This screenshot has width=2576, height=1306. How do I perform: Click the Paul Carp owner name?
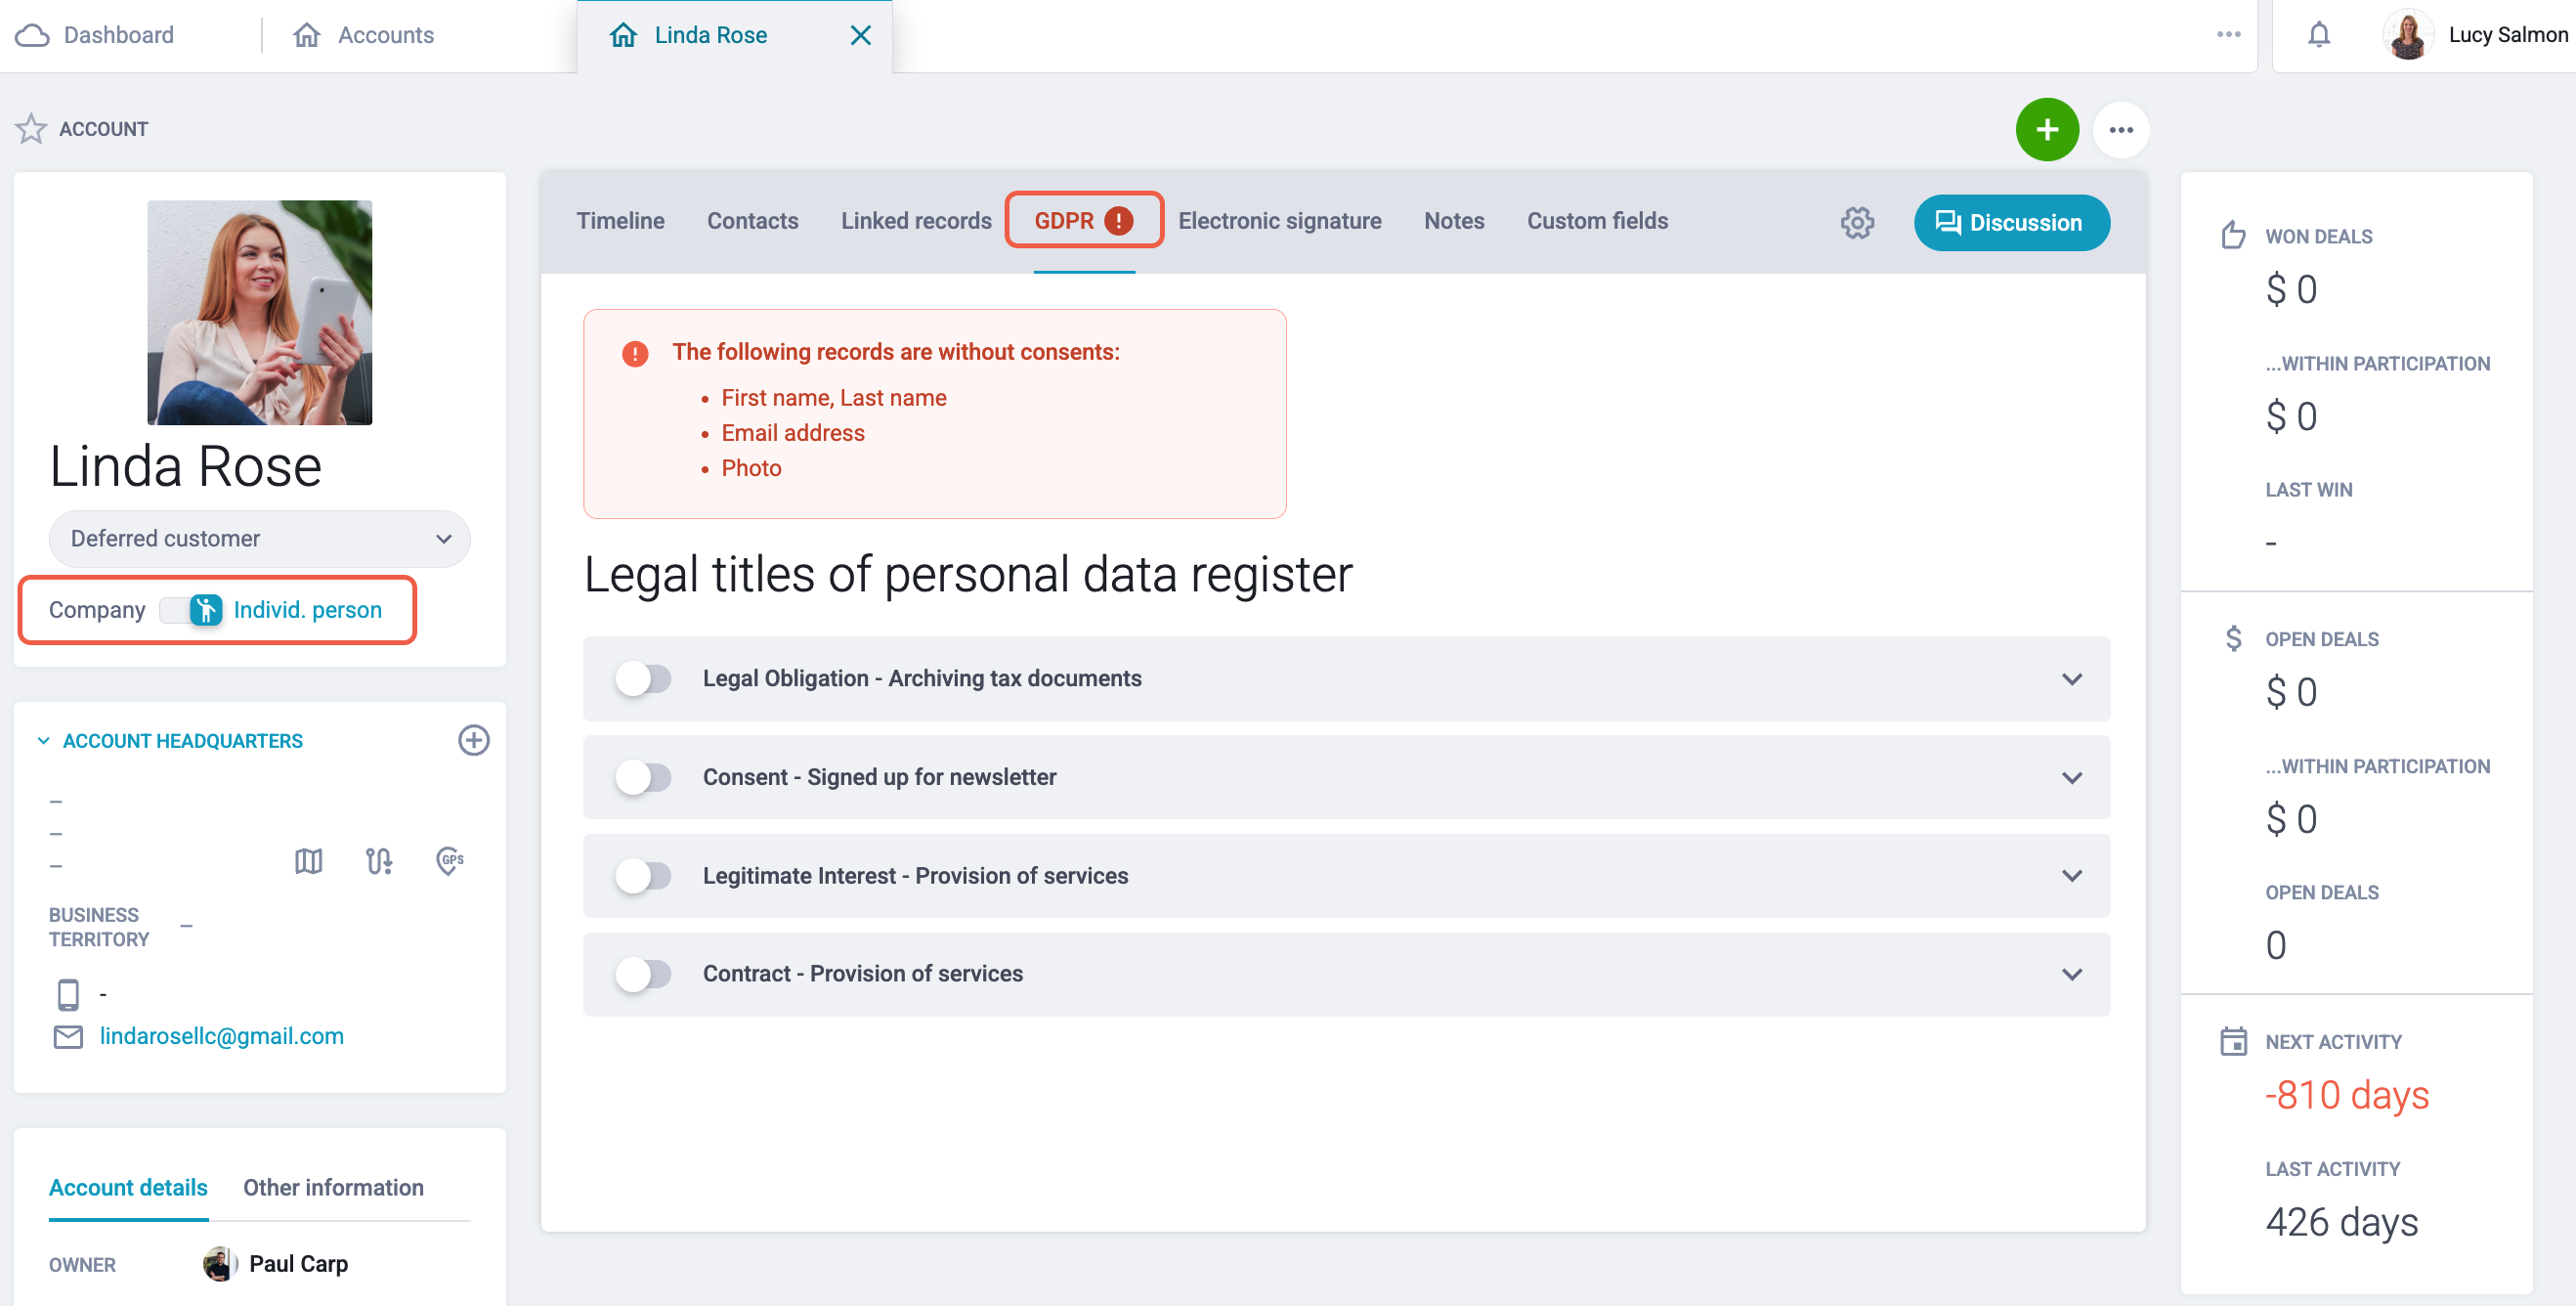(298, 1264)
